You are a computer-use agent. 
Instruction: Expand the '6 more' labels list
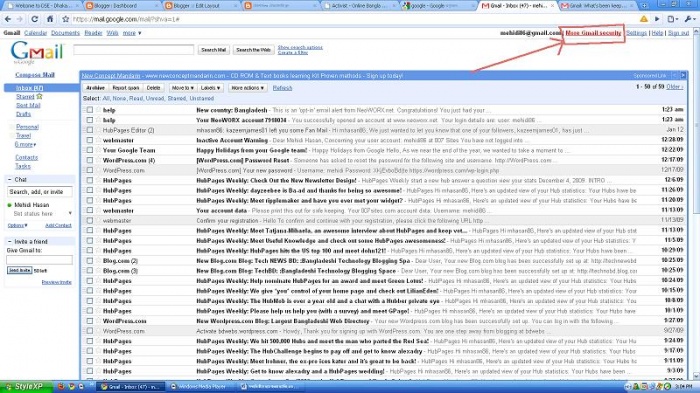[x=25, y=144]
